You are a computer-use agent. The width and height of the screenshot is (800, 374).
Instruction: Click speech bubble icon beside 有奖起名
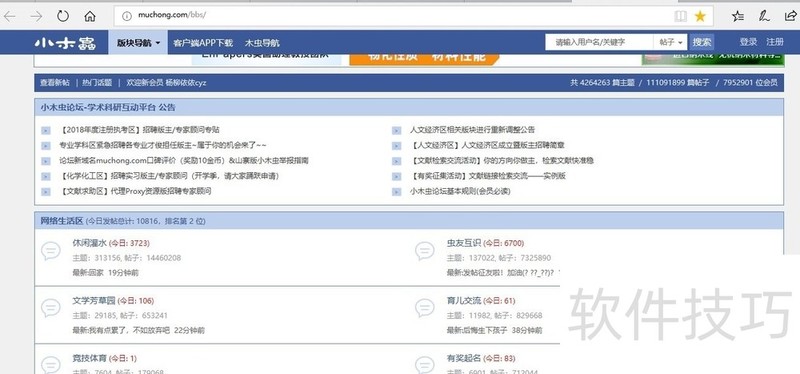[424, 365]
